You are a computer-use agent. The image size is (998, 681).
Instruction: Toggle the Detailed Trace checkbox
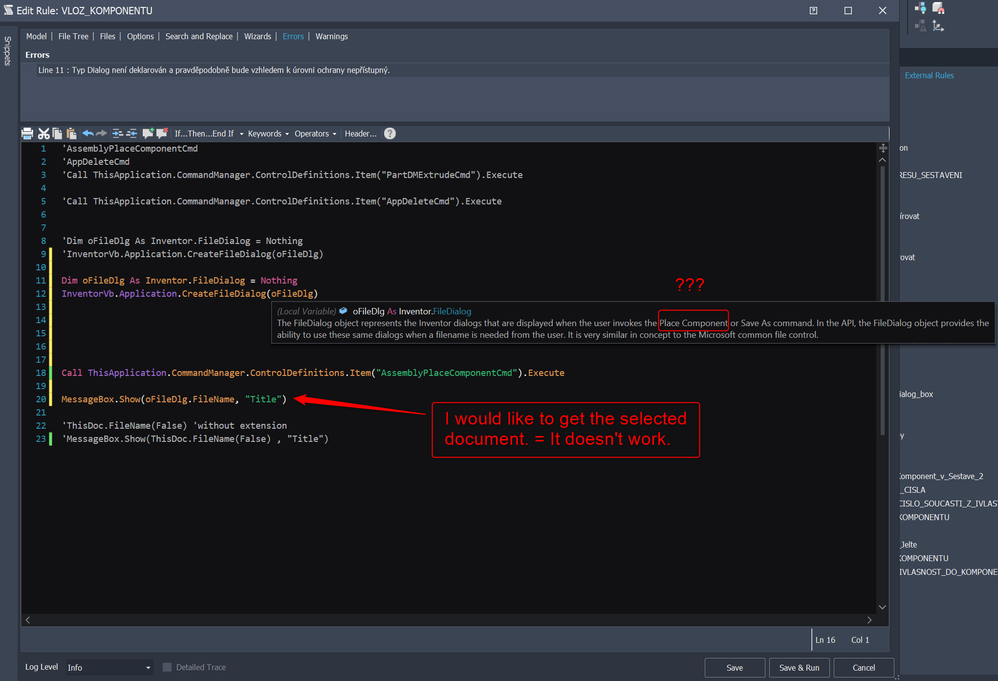(x=167, y=667)
